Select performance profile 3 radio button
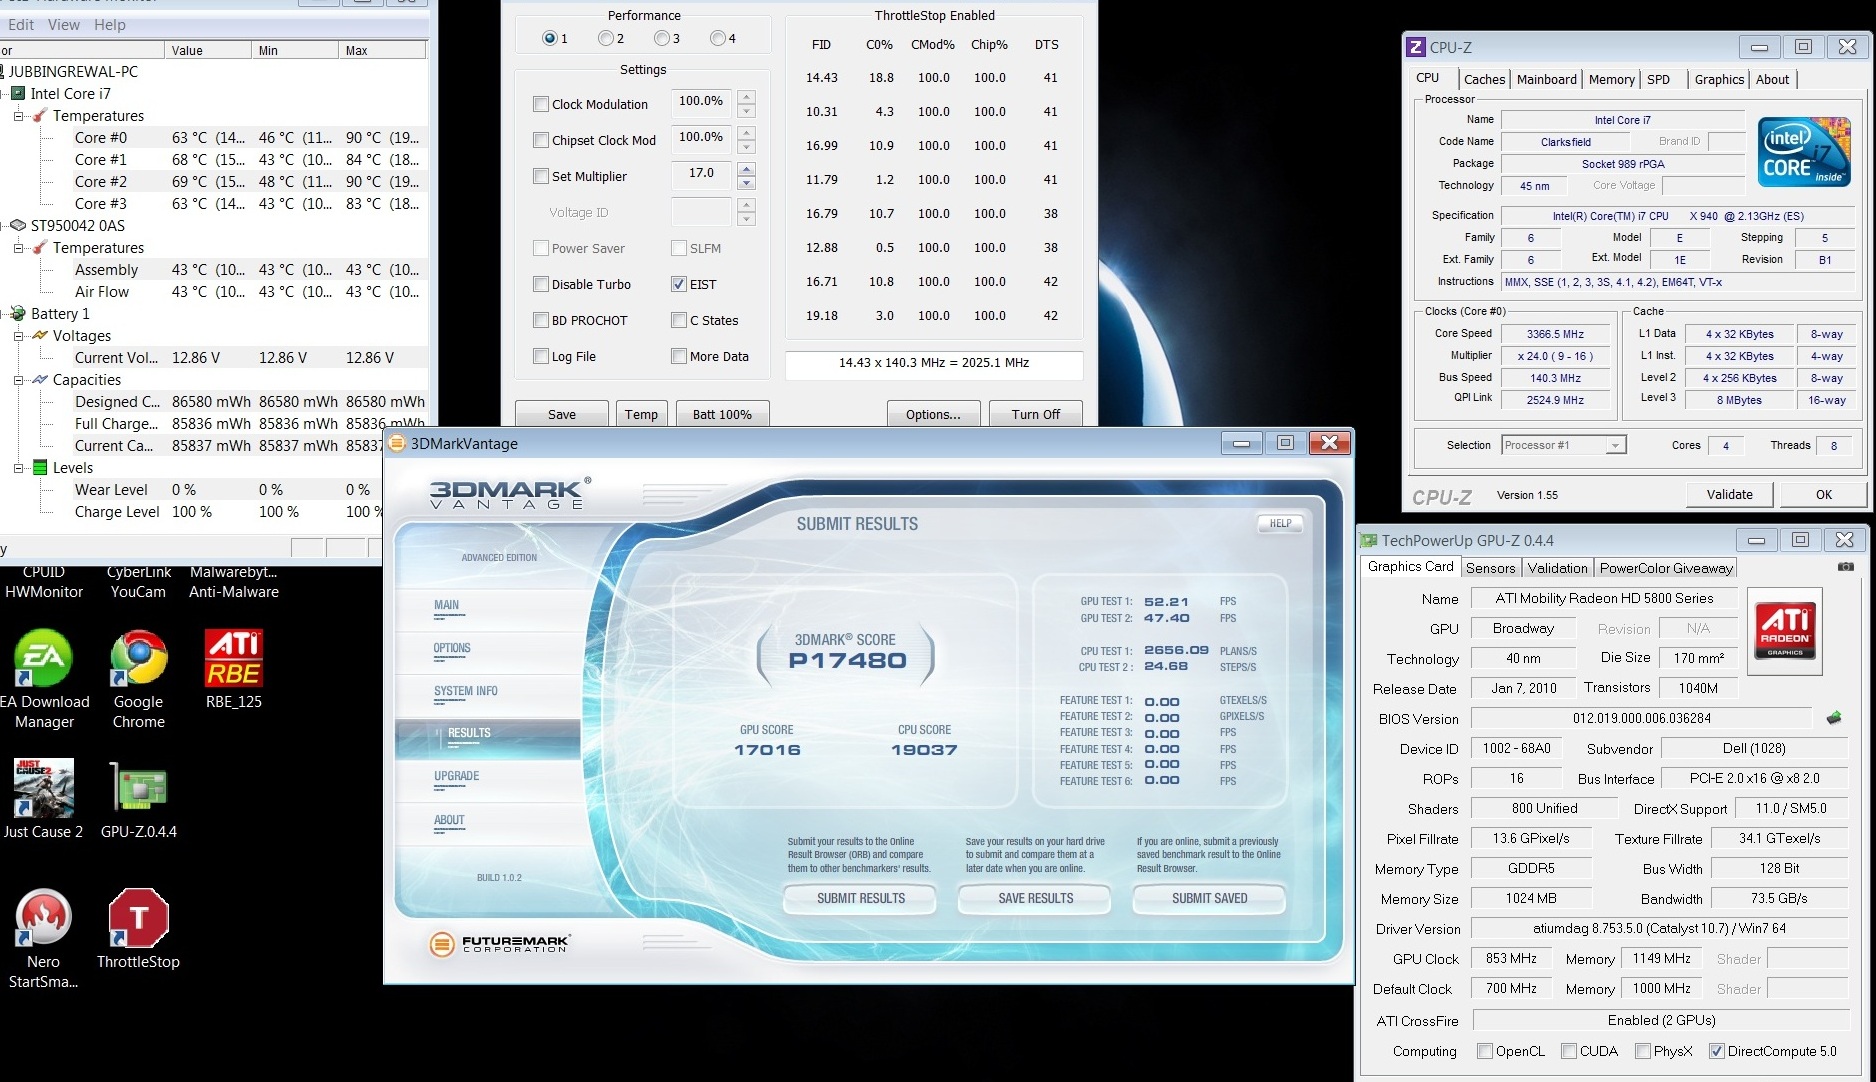 pyautogui.click(x=661, y=38)
